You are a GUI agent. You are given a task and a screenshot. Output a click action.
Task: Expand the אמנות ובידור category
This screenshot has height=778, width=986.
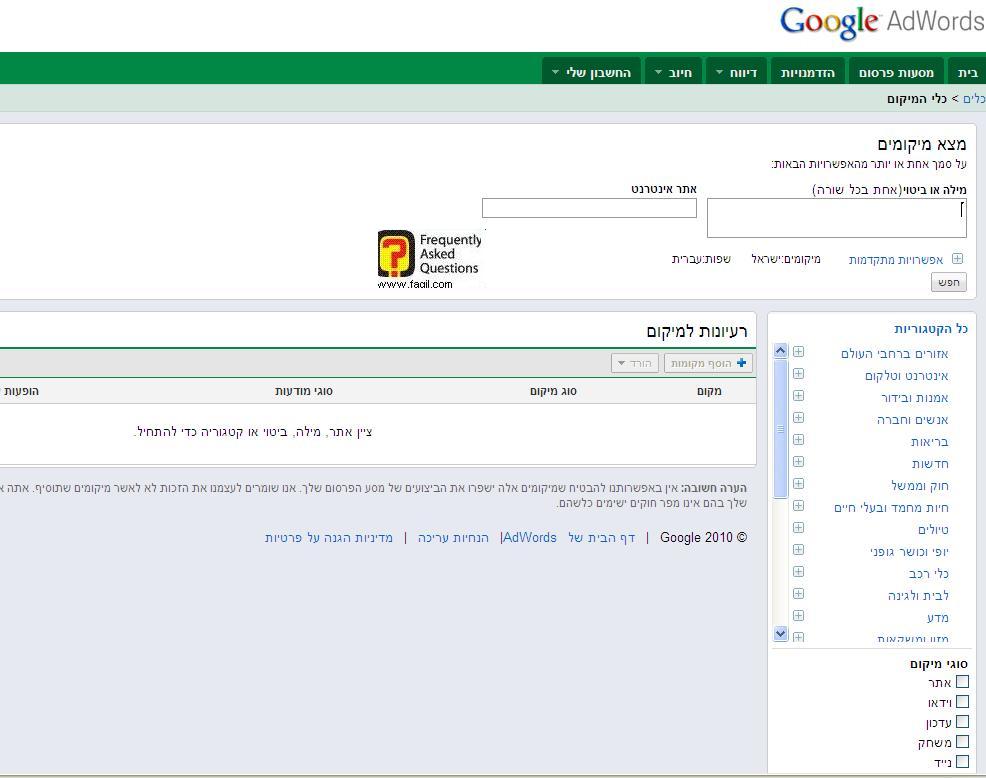(x=799, y=396)
